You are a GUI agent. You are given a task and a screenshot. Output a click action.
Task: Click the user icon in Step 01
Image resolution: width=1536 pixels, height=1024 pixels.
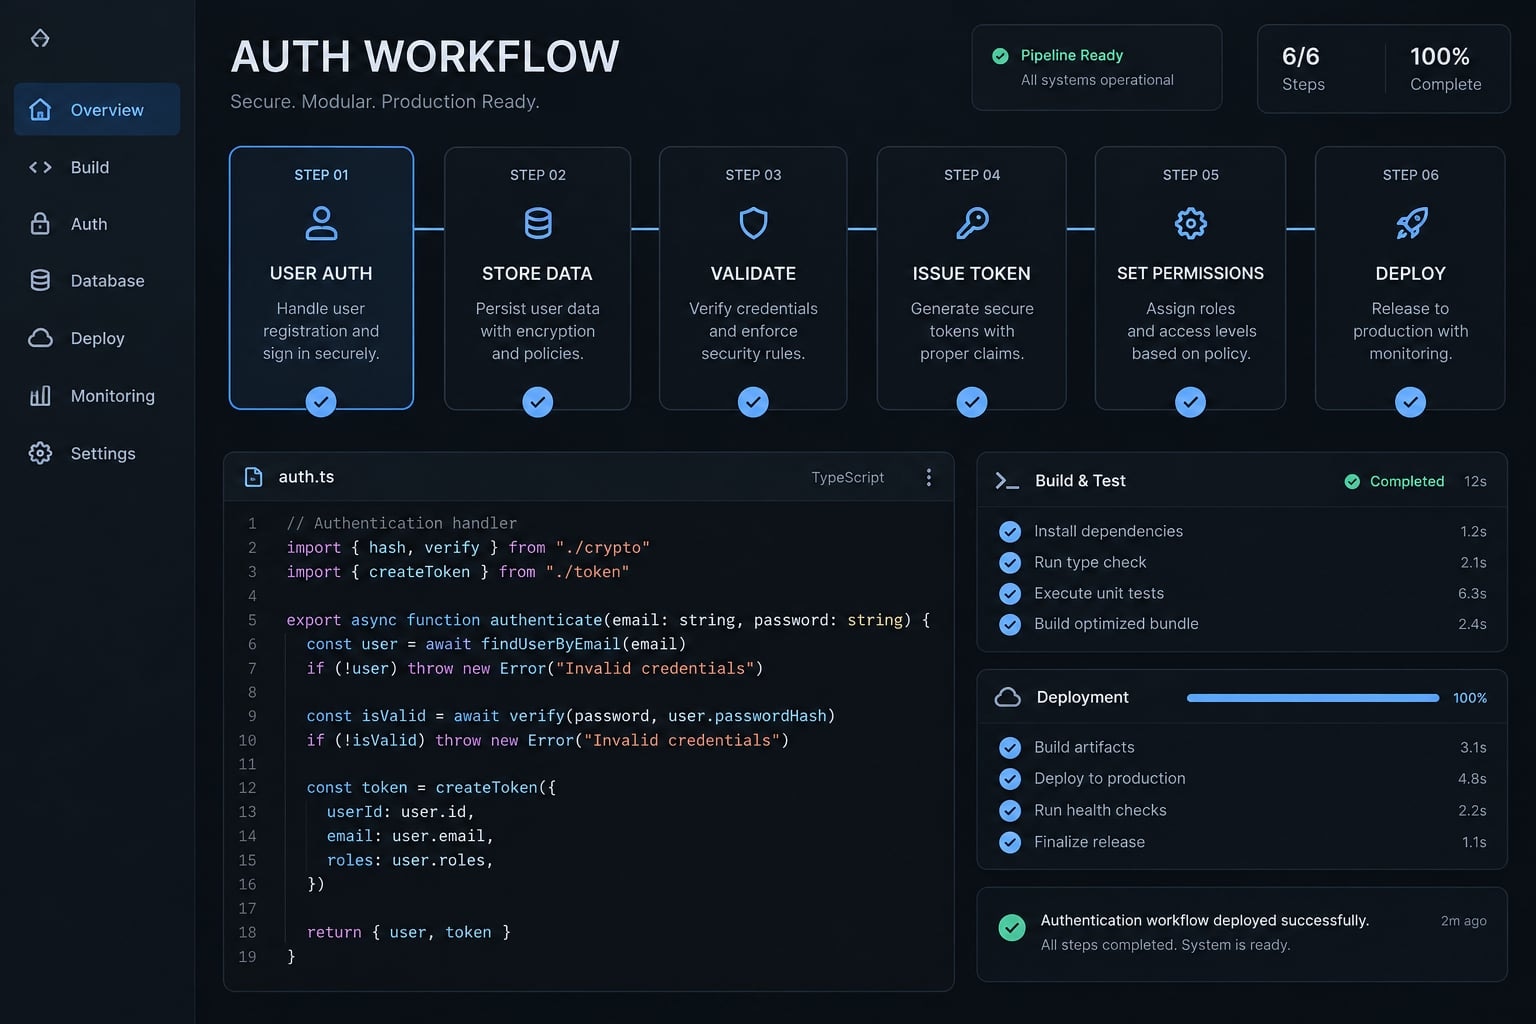click(x=321, y=223)
